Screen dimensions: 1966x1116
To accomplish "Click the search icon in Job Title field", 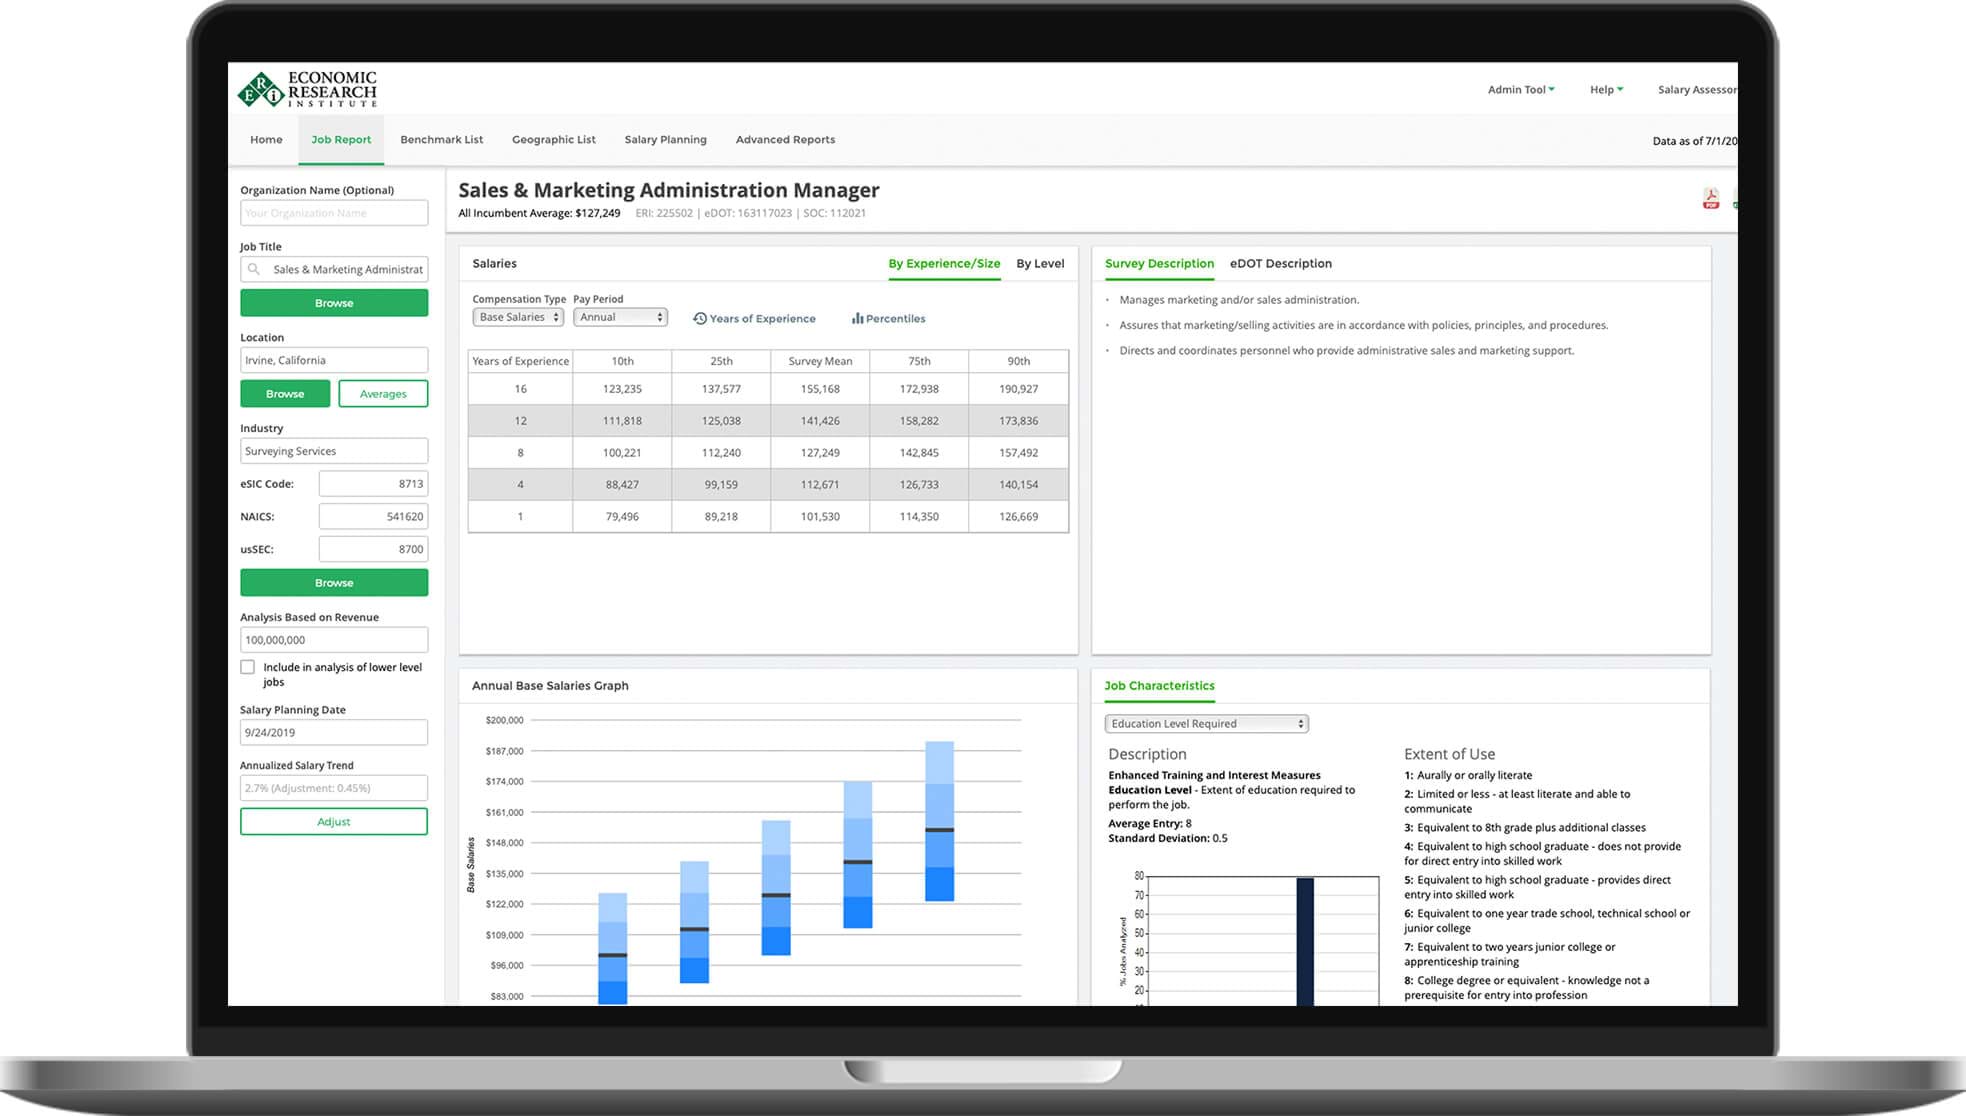I will click(254, 268).
